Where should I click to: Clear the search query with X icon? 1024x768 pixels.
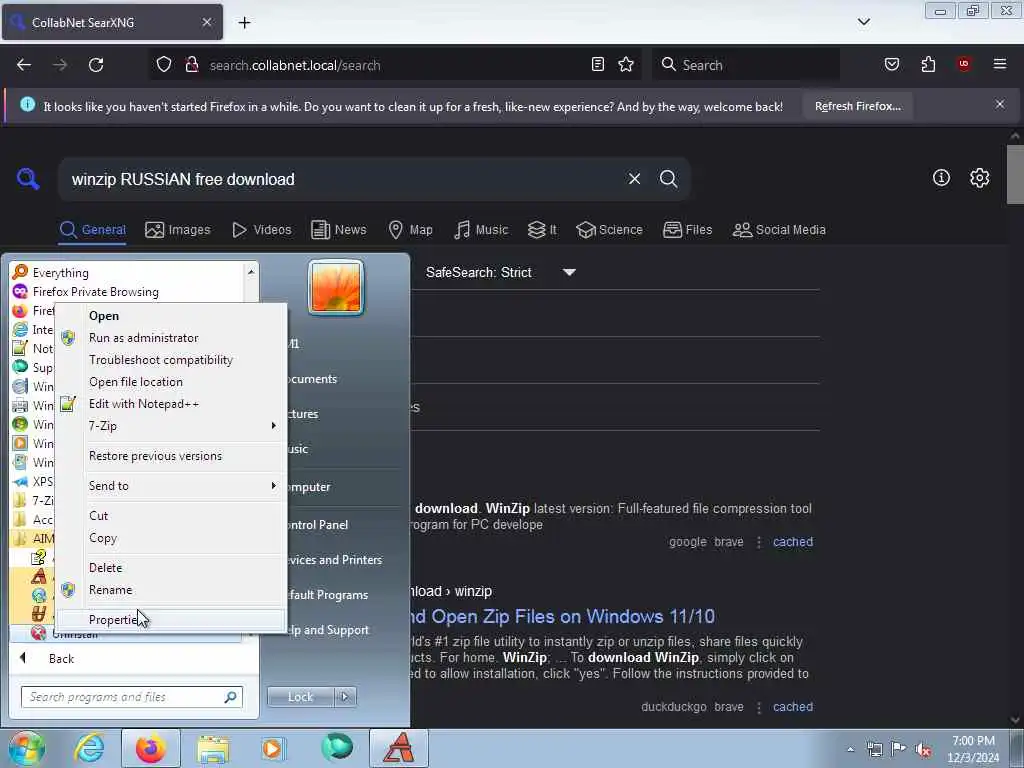click(x=634, y=179)
